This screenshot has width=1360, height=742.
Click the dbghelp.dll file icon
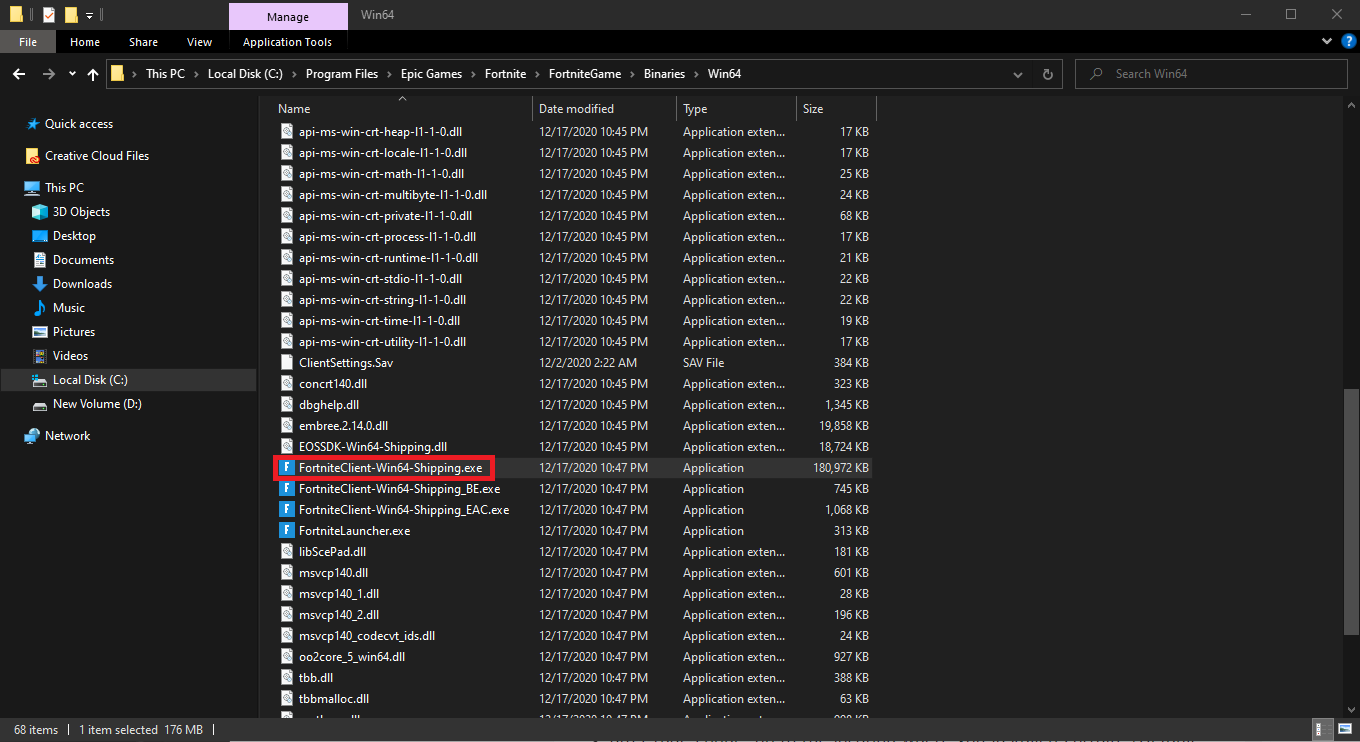(287, 405)
